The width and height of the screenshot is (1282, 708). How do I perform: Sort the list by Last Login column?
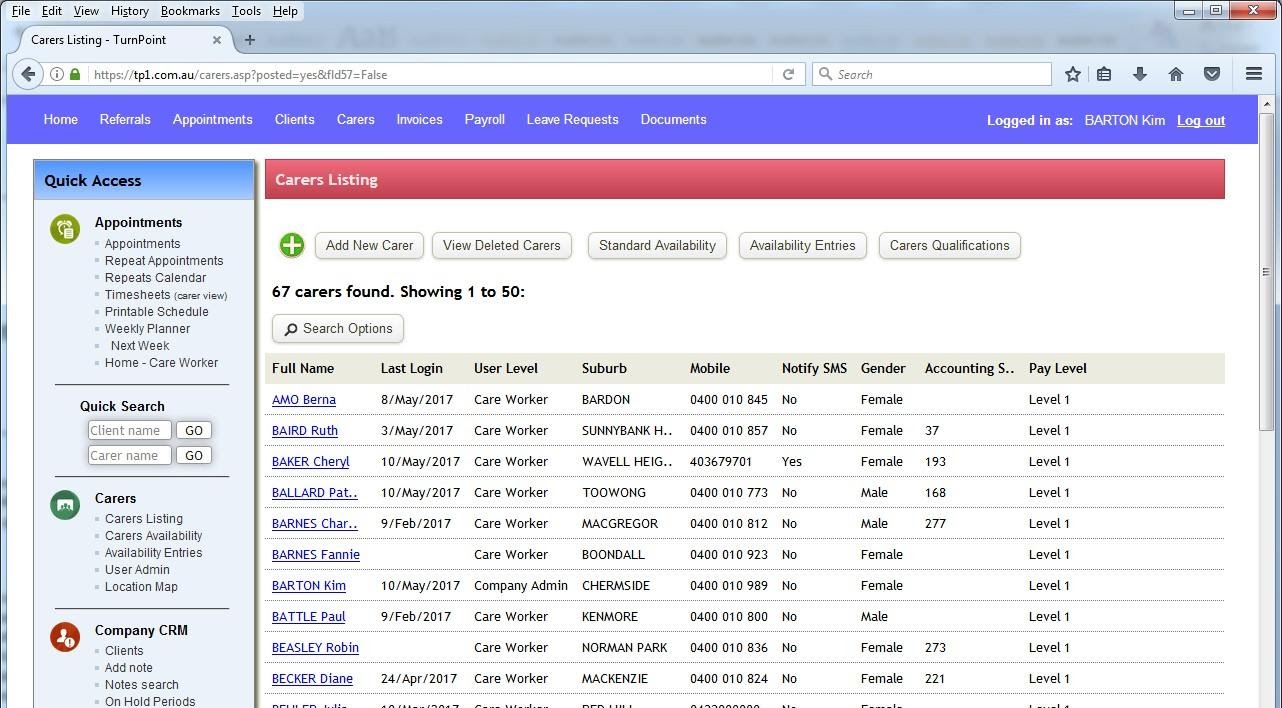click(x=411, y=368)
